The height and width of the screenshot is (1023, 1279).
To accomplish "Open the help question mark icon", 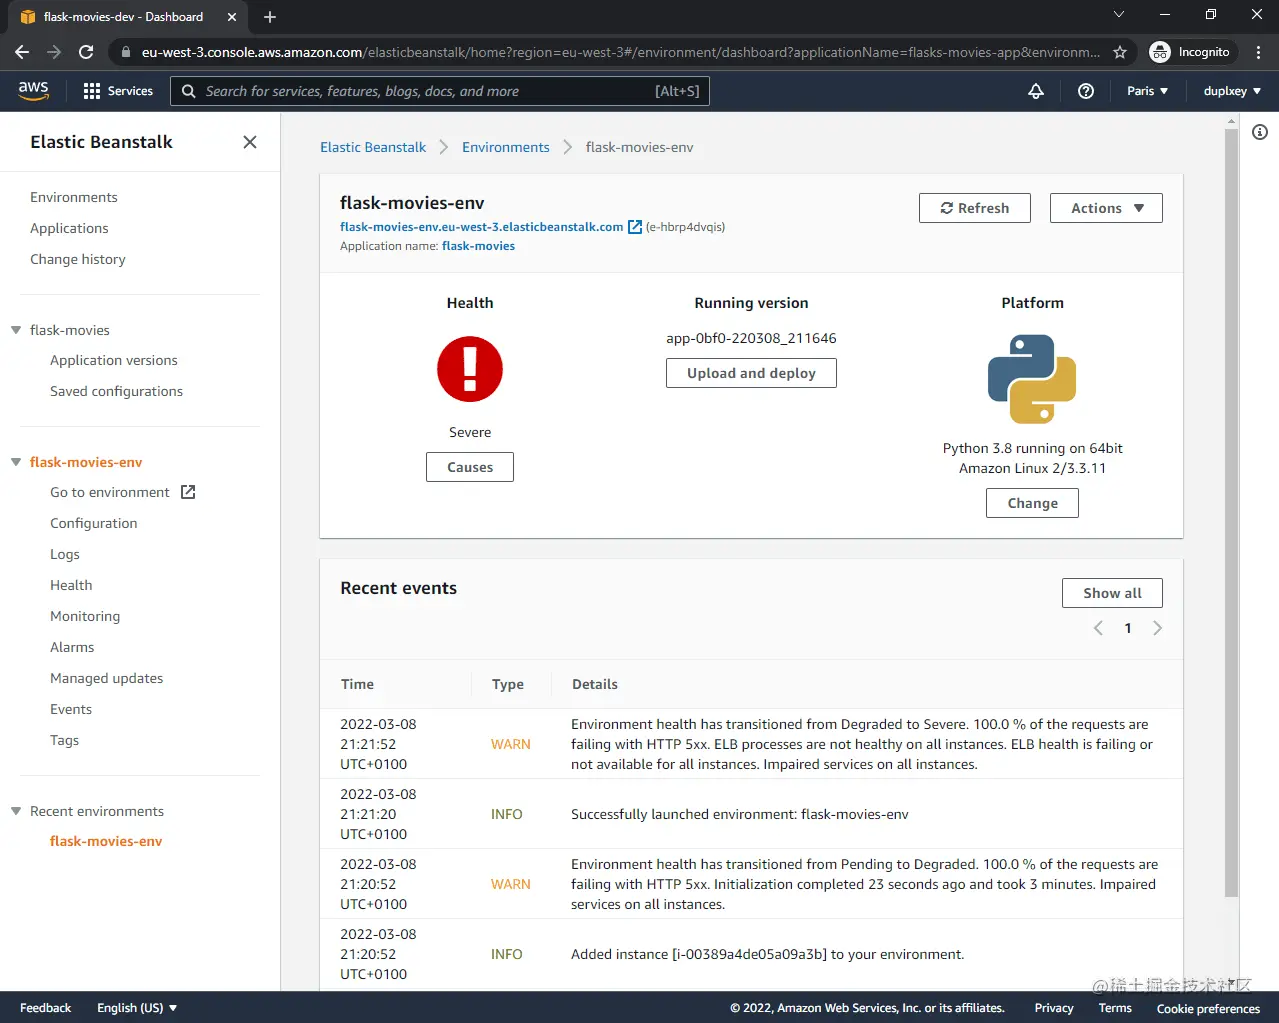I will (x=1086, y=91).
